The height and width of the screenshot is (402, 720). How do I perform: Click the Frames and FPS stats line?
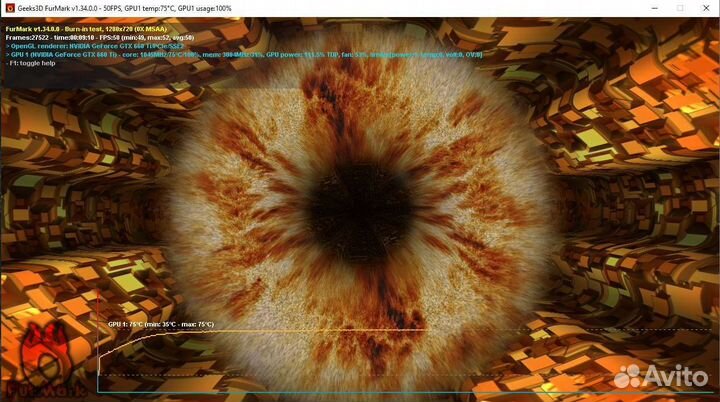point(100,38)
